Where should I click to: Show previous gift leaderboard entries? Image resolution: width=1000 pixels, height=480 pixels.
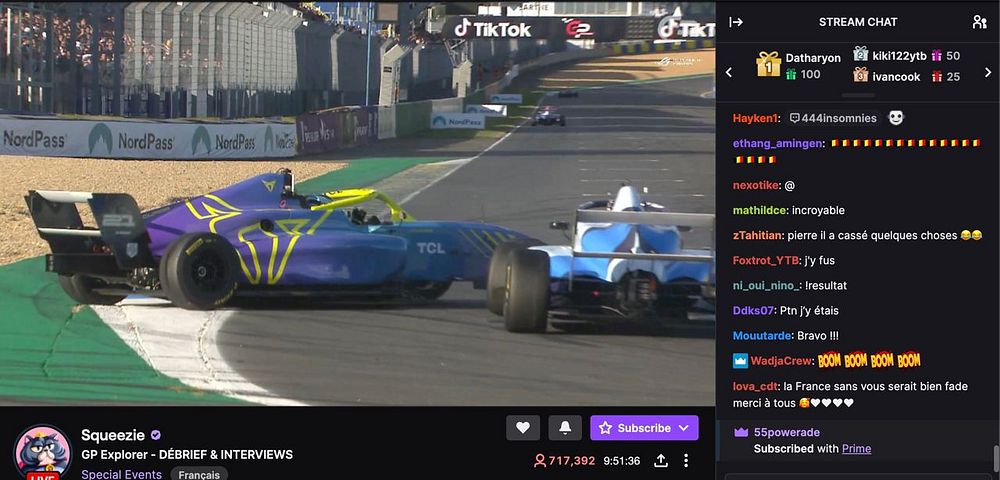[x=729, y=73]
